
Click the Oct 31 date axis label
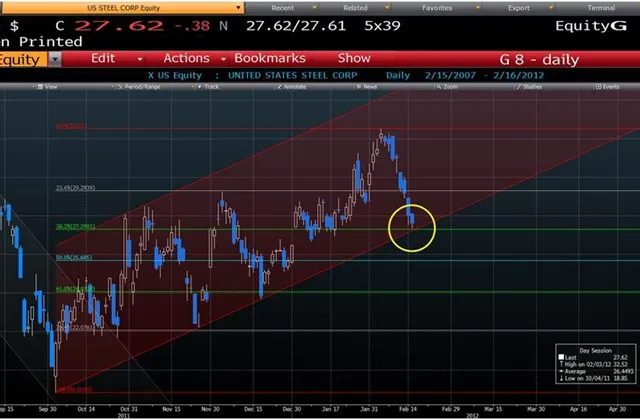[129, 409]
